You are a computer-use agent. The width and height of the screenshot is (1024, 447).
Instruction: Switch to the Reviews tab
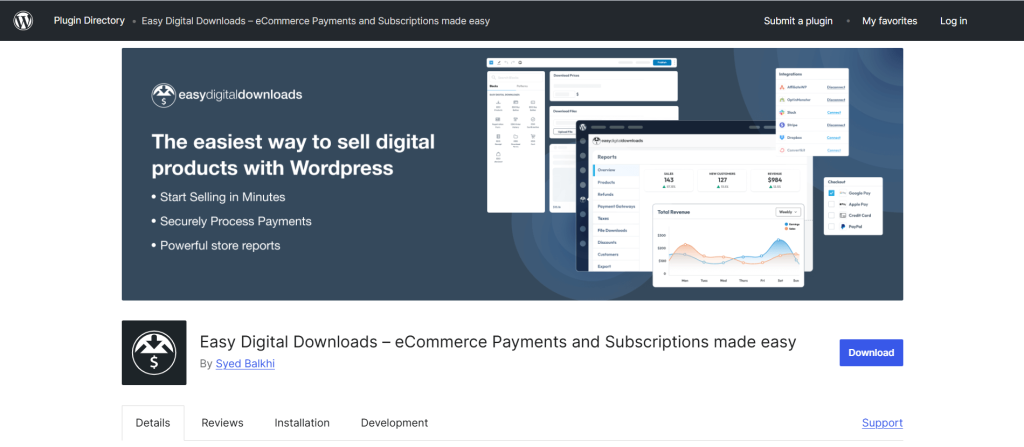pos(222,423)
